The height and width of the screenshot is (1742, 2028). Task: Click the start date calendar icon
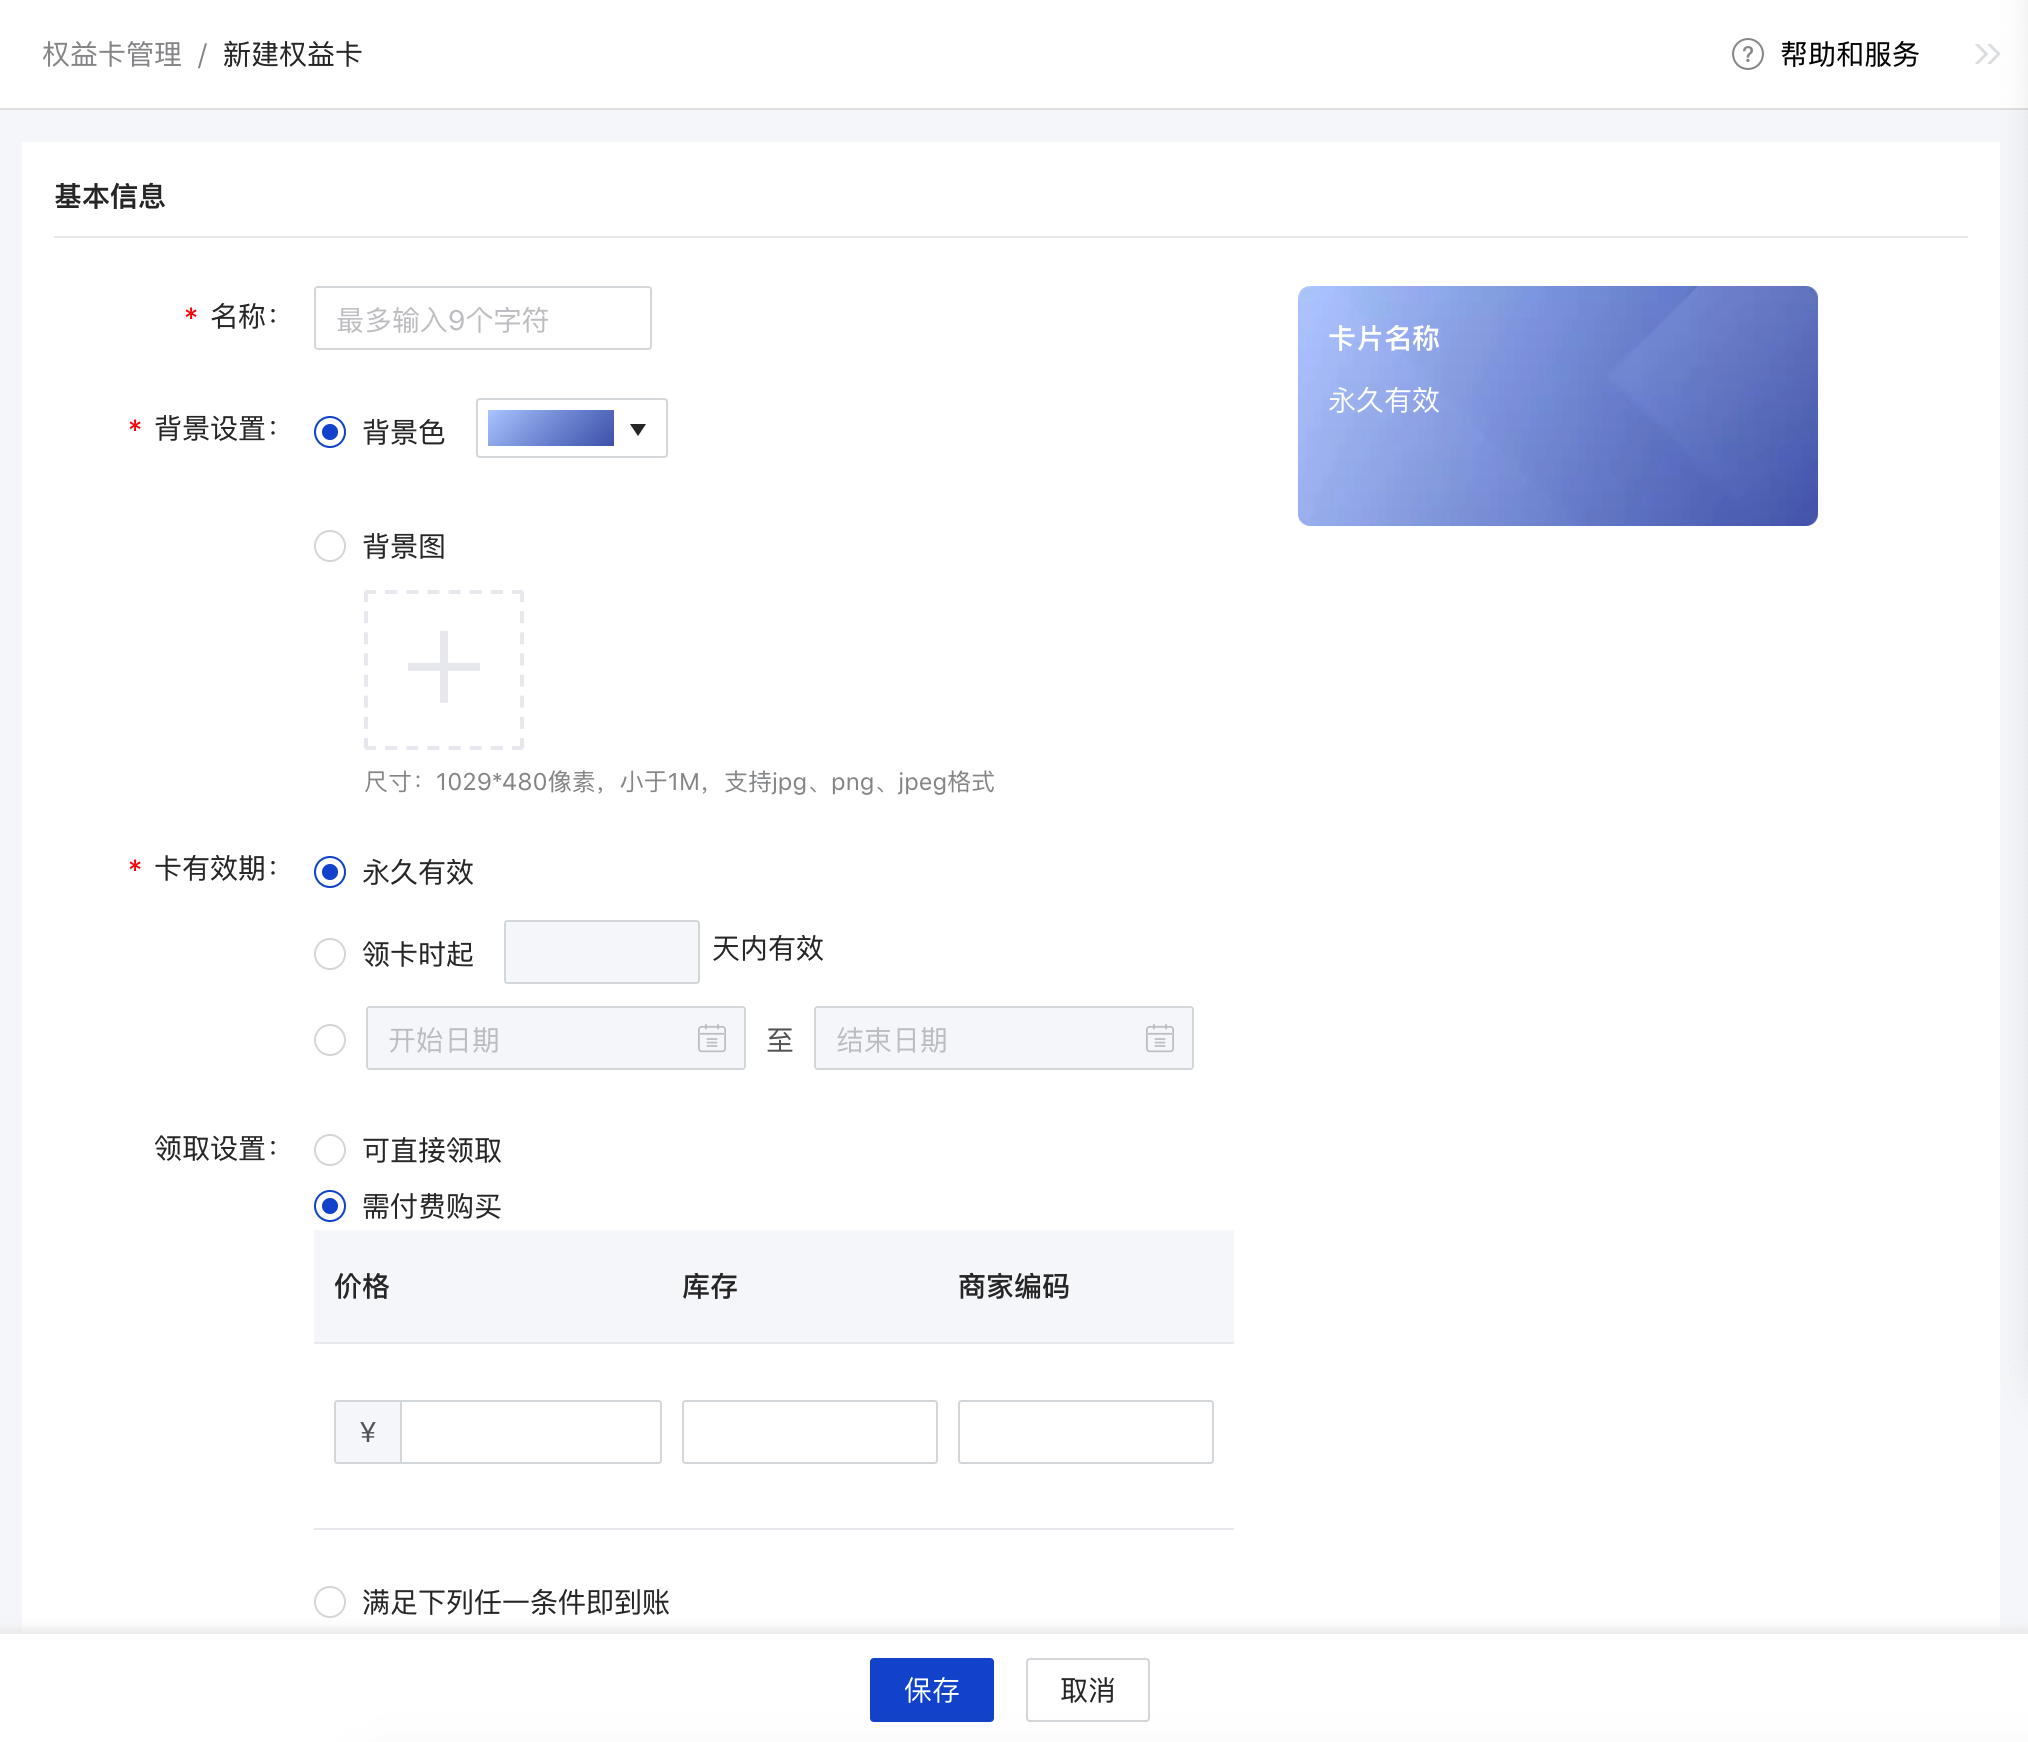coord(712,1038)
